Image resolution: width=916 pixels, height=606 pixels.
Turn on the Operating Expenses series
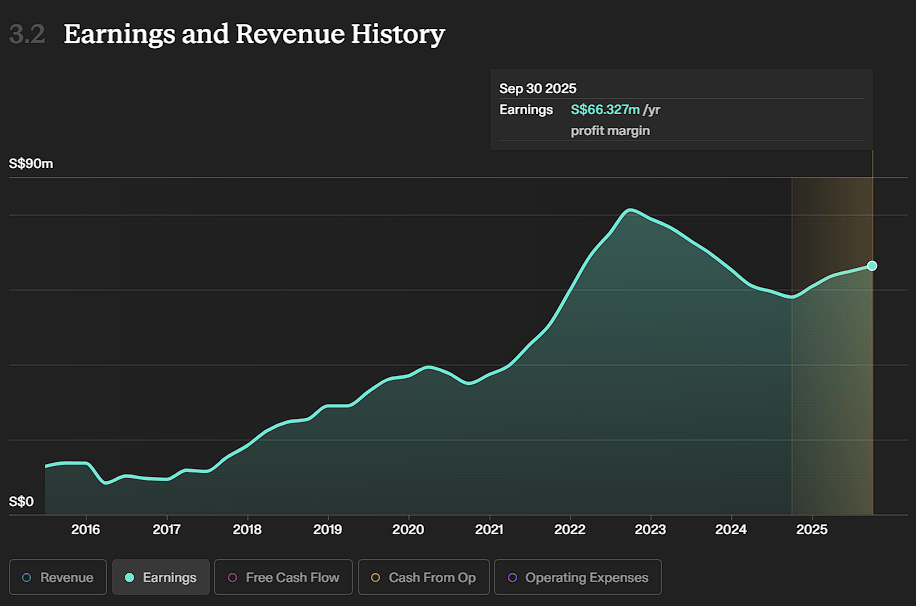pyautogui.click(x=577, y=577)
